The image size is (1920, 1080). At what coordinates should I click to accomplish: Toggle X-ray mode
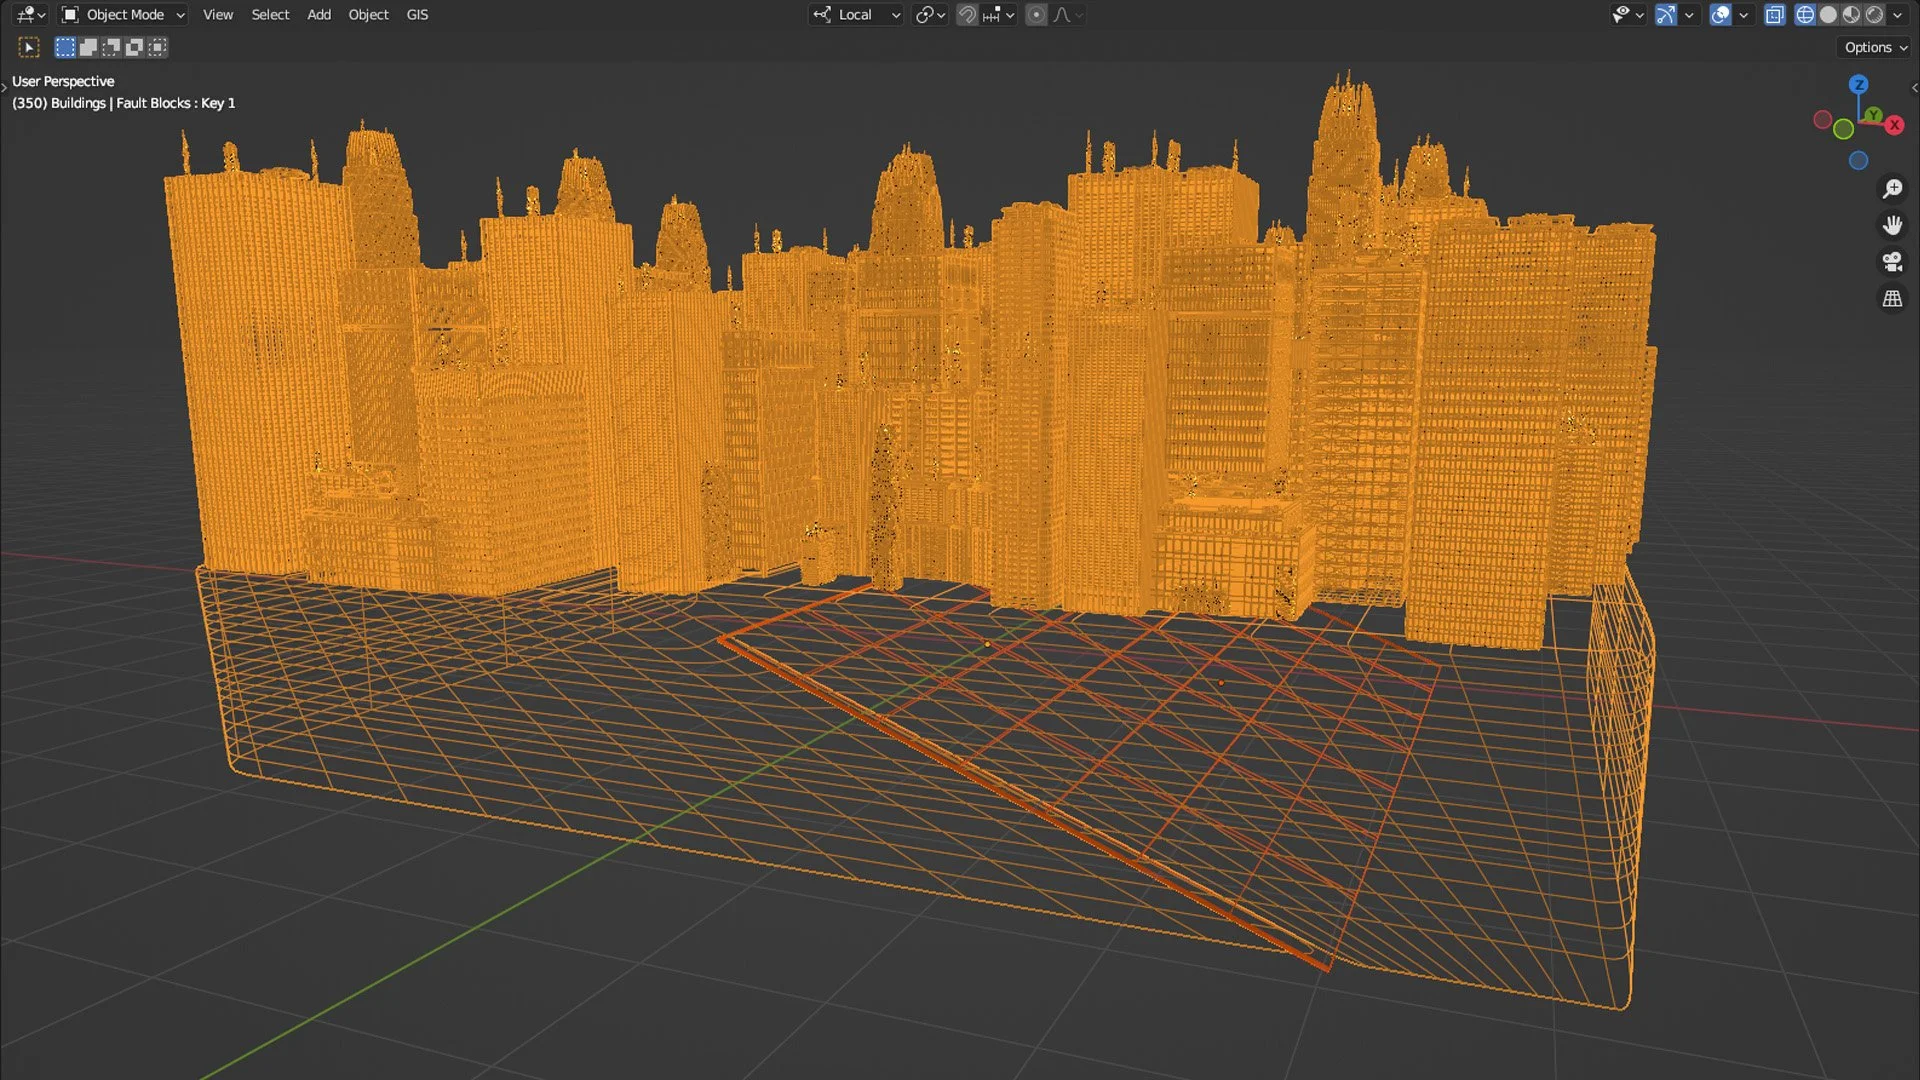tap(1774, 15)
